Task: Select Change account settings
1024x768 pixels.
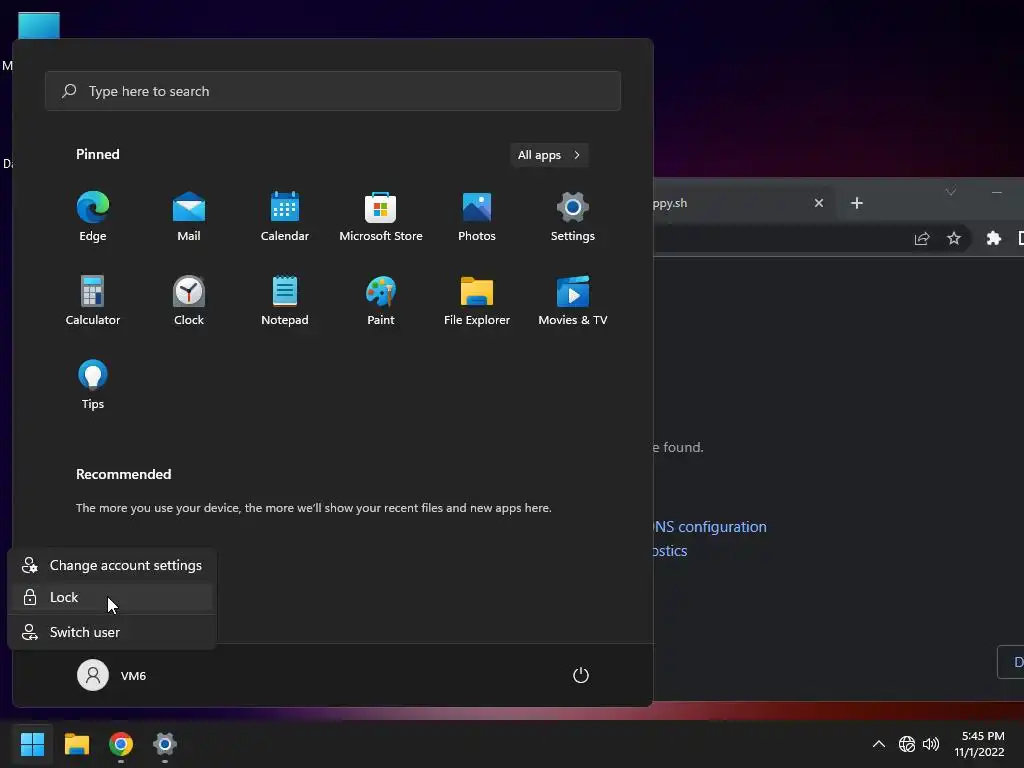Action: tap(112, 566)
